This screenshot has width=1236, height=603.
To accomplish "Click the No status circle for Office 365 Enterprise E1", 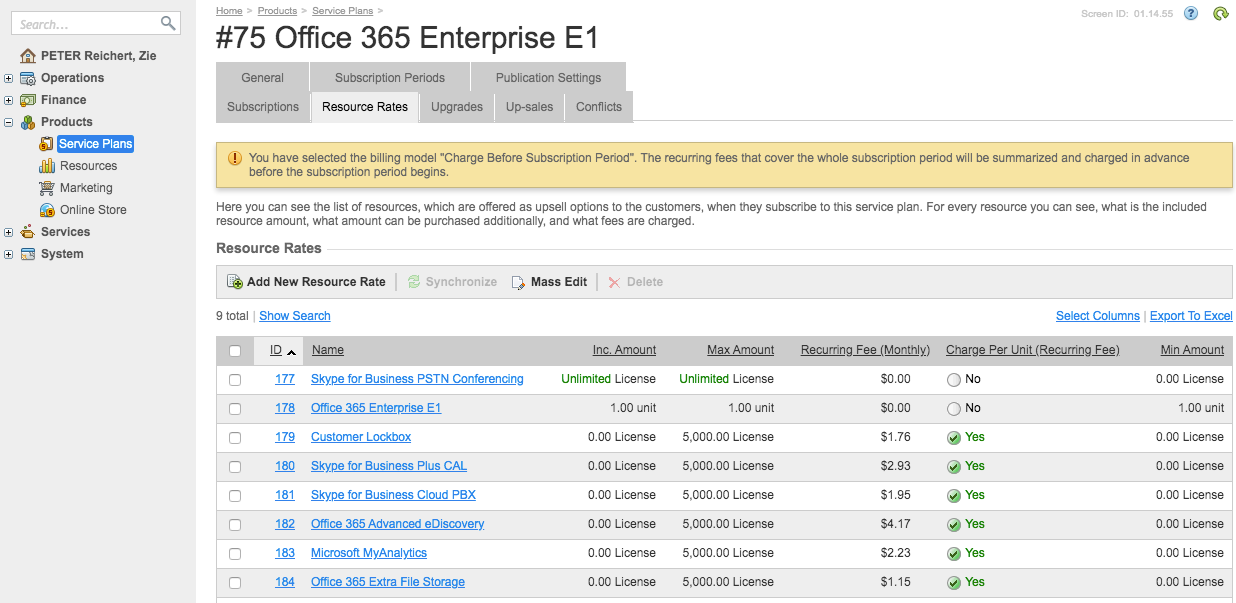I will [954, 408].
